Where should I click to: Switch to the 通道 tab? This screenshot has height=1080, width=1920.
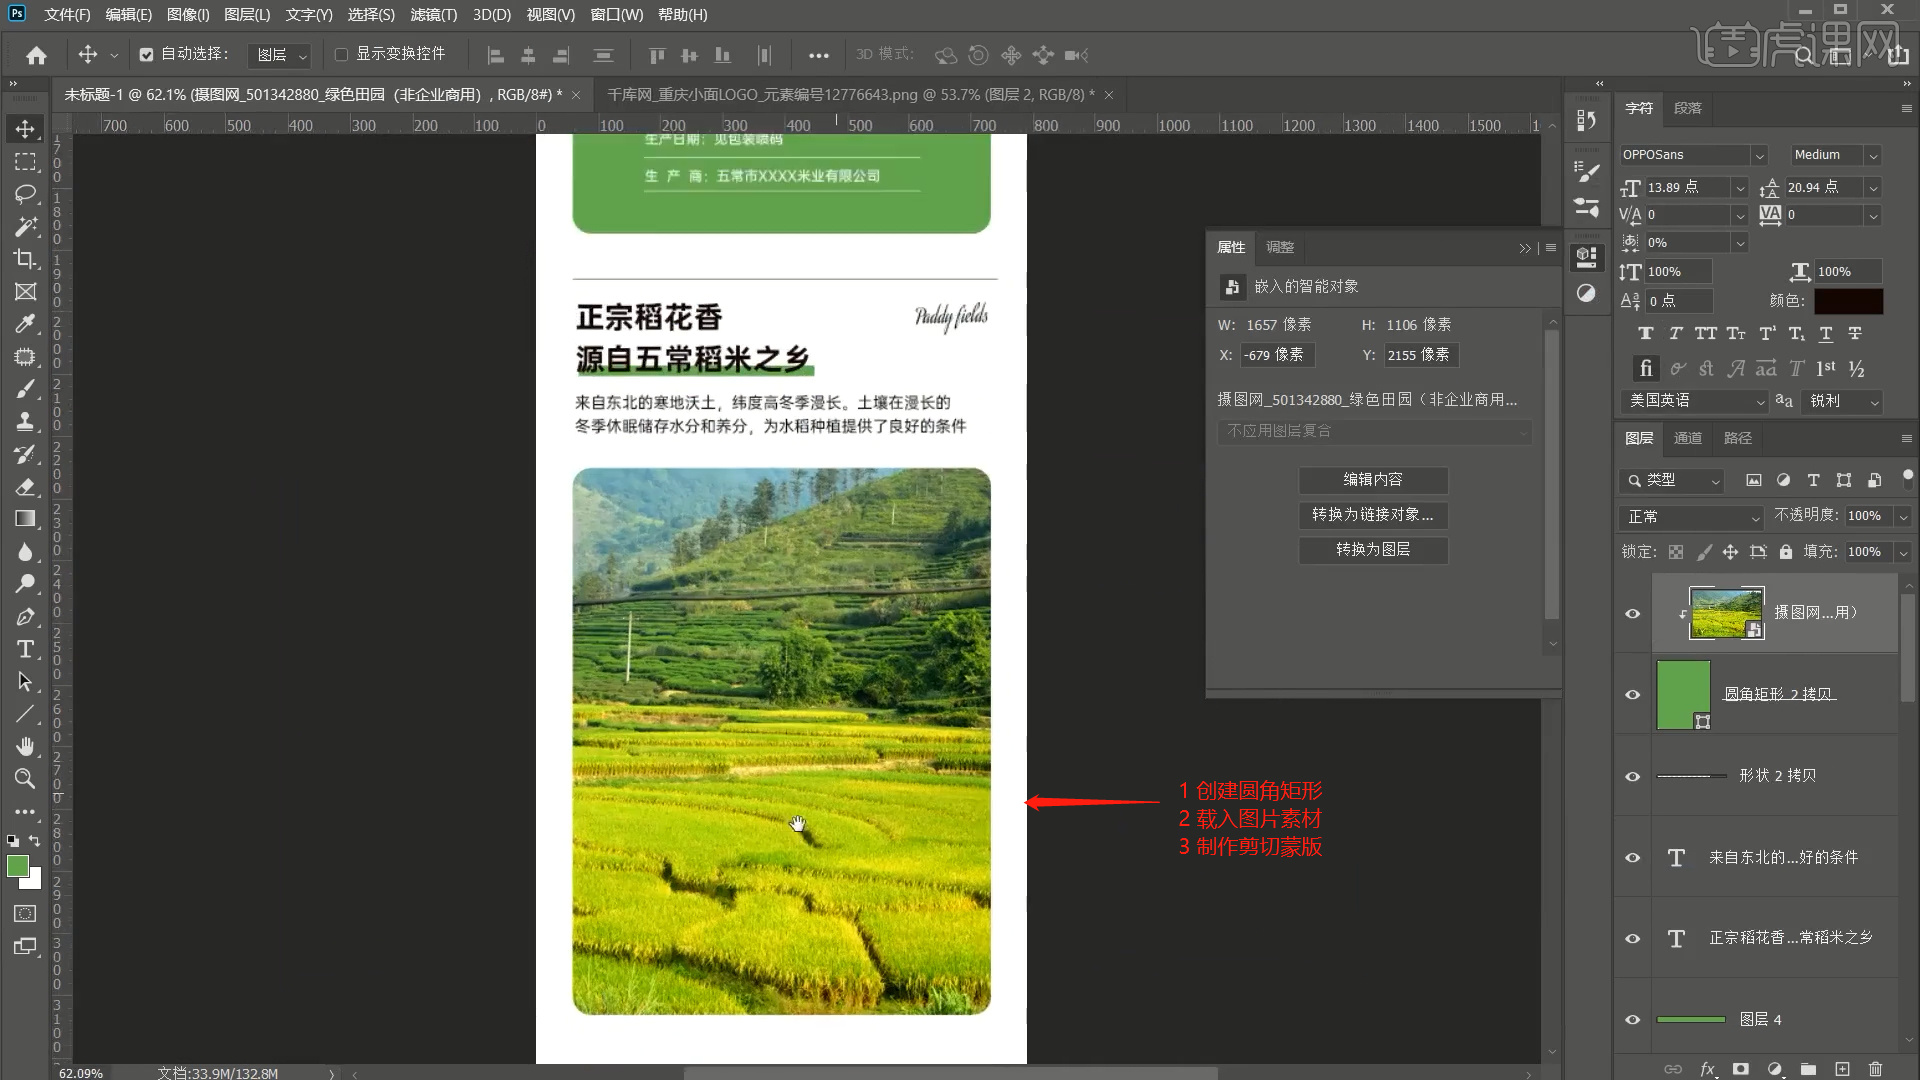1688,438
